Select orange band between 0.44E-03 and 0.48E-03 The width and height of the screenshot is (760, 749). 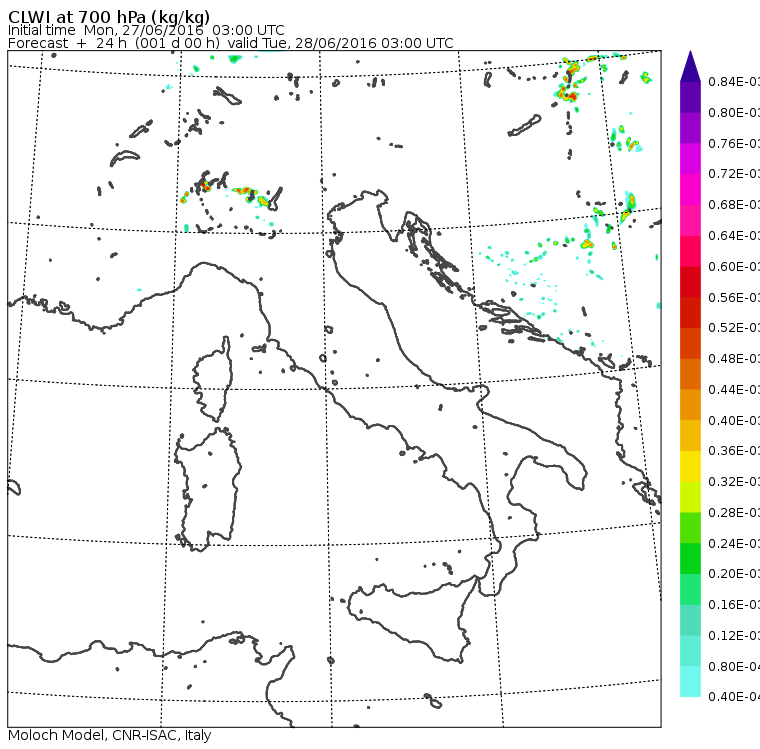(x=690, y=374)
